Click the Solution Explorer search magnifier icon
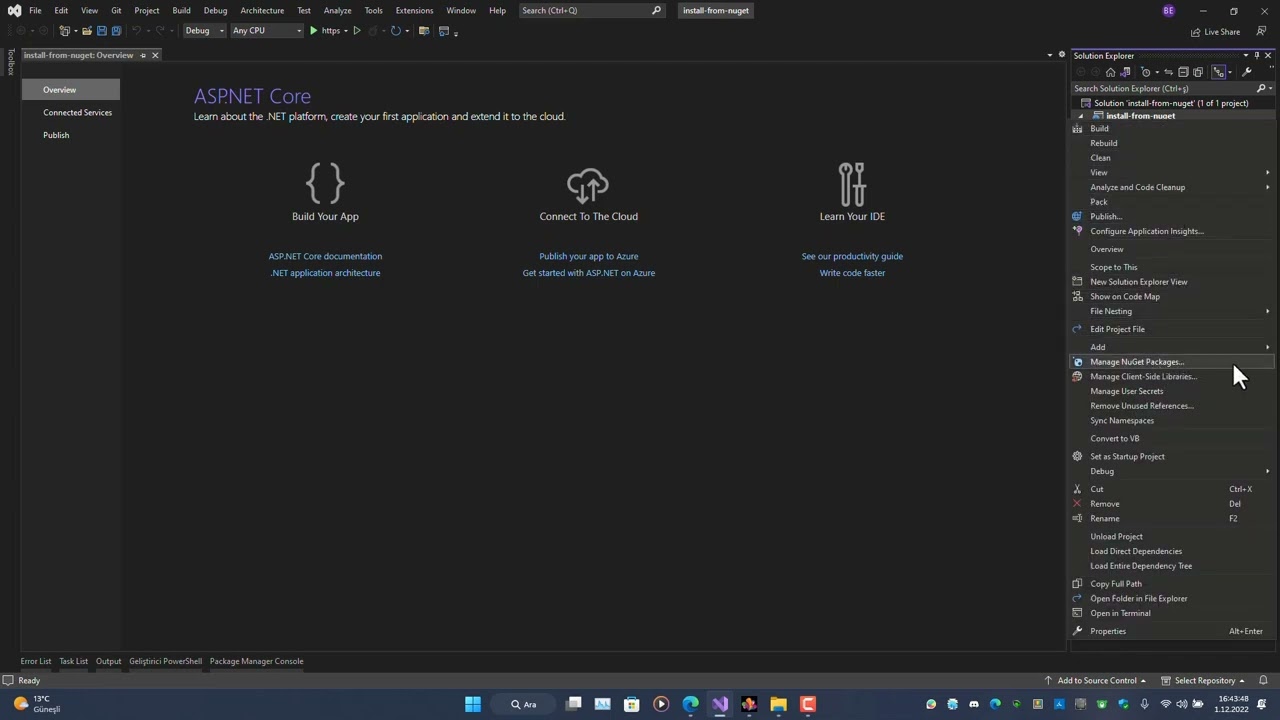Screen dimensions: 1280x720 click(x=1261, y=88)
